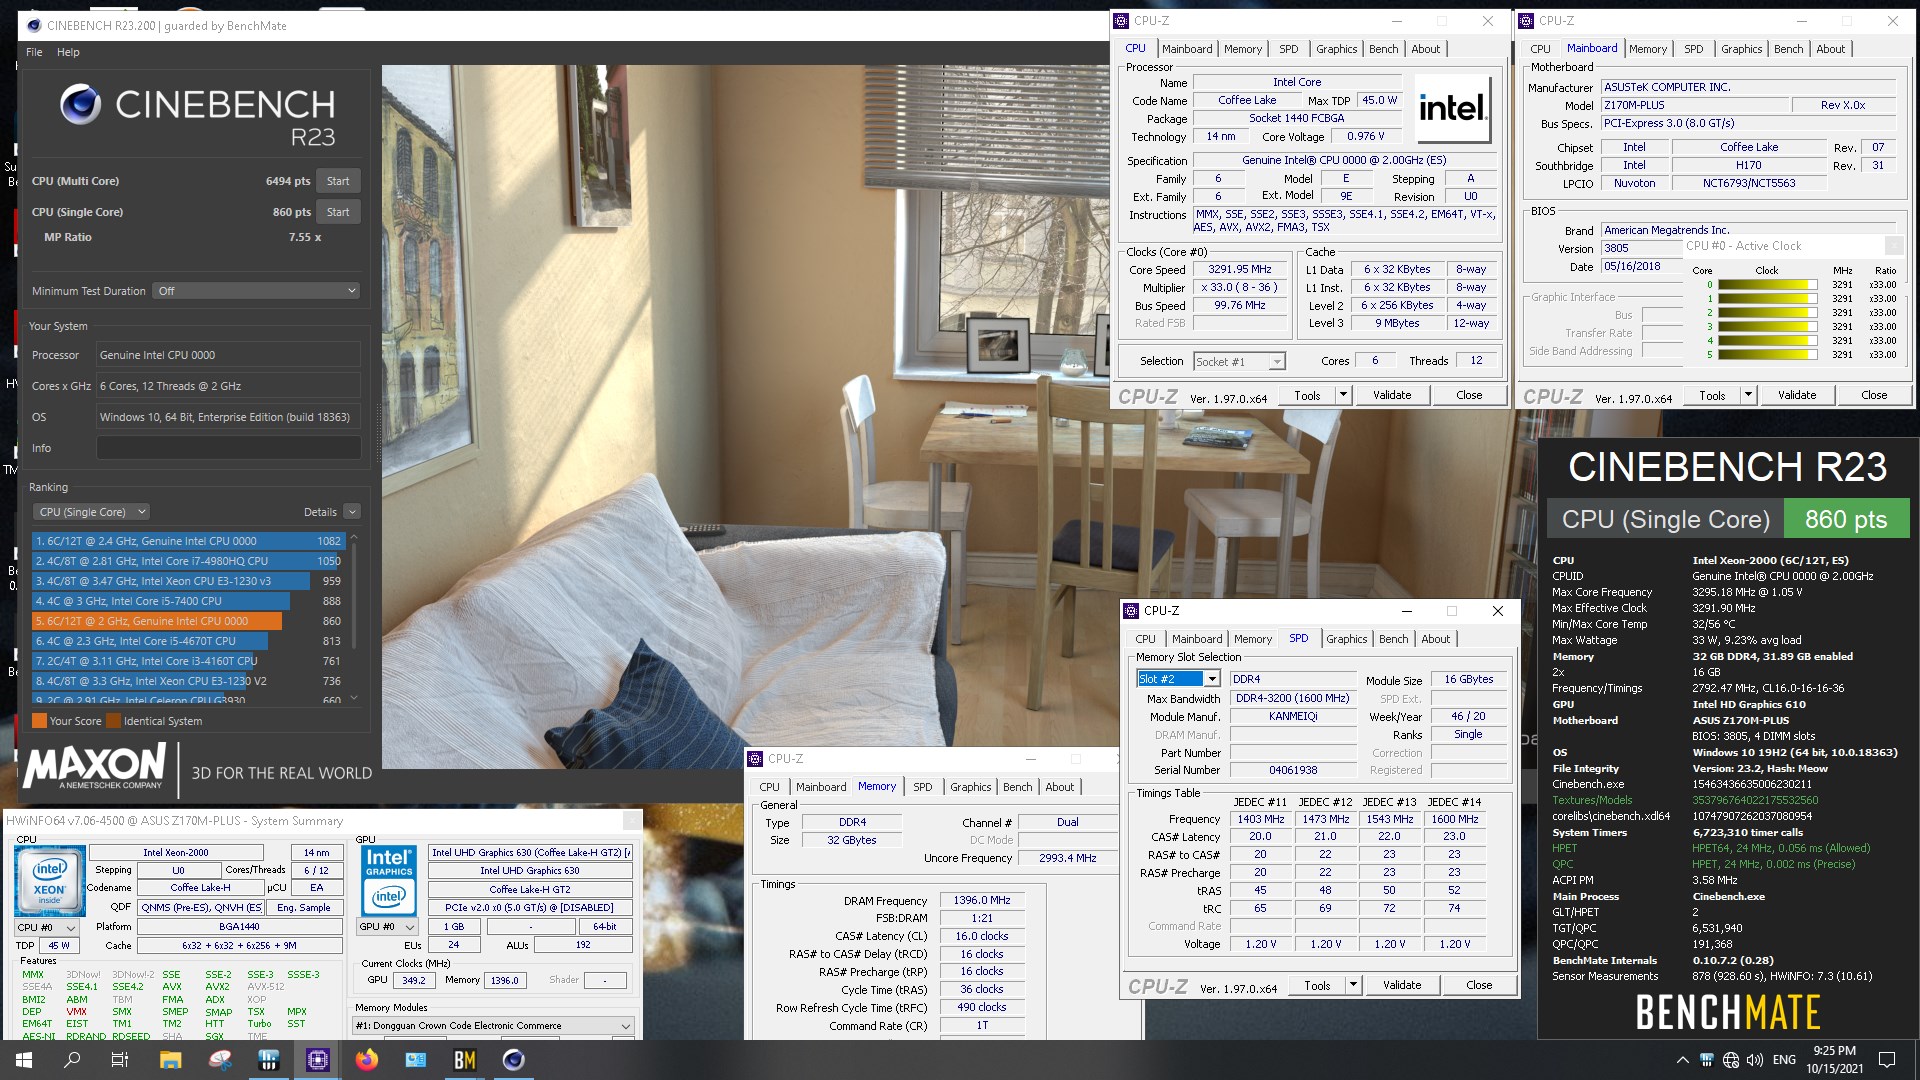Switch to the Graphics tab in CPU-Z Memory window
Image resolution: width=1920 pixels, height=1080 pixels.
pos(970,787)
